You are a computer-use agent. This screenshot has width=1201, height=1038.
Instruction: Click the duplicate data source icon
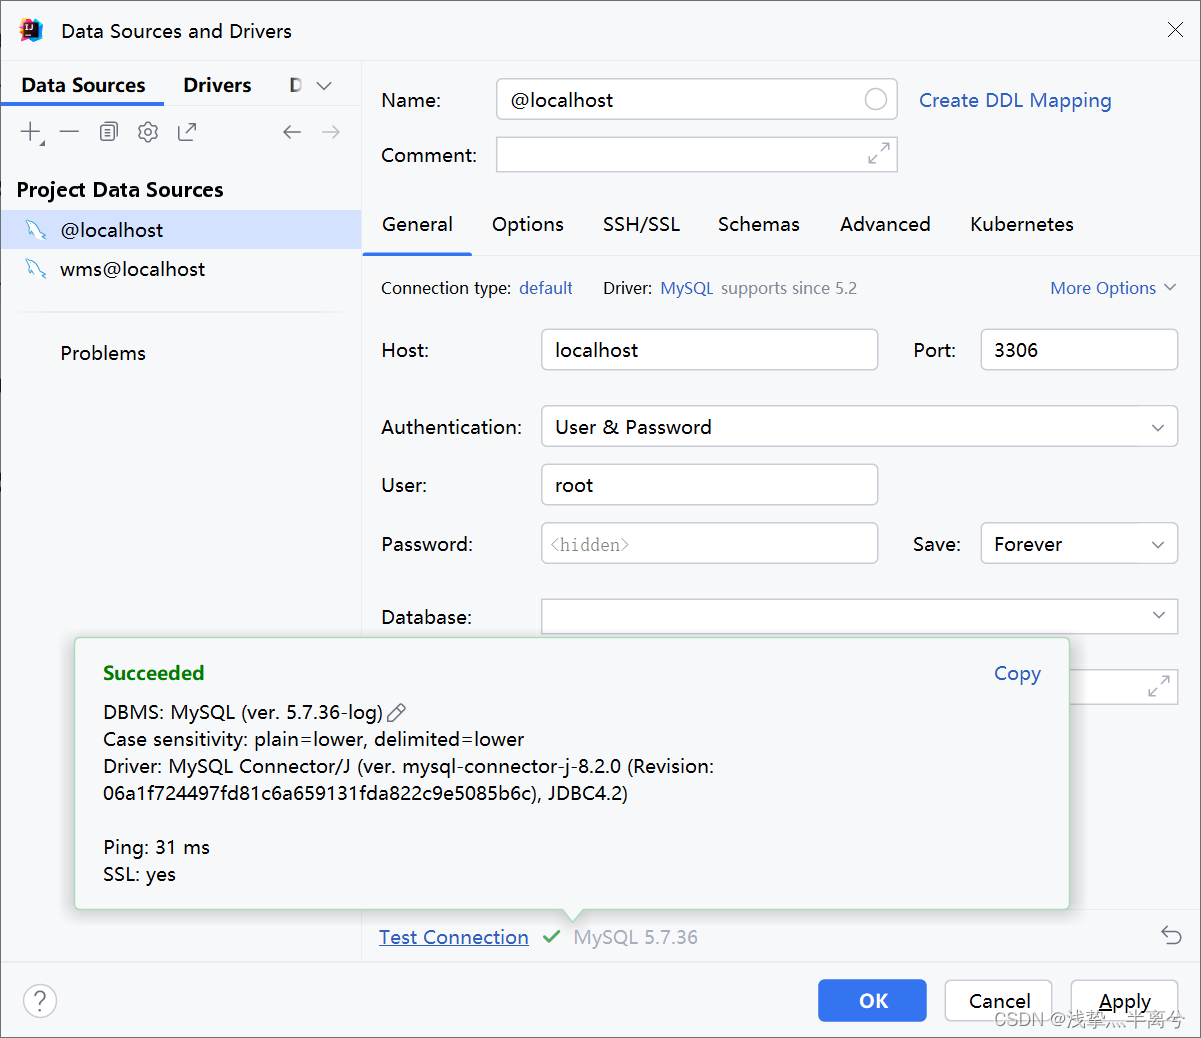pos(109,132)
